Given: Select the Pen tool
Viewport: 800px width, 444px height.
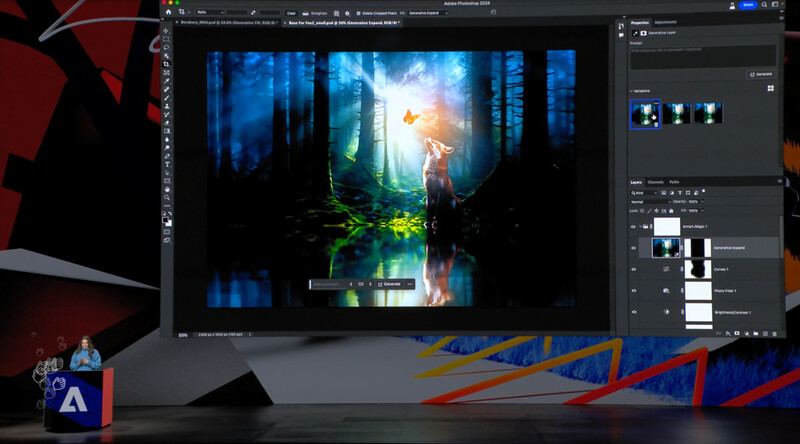Looking at the screenshot, I should (166, 156).
